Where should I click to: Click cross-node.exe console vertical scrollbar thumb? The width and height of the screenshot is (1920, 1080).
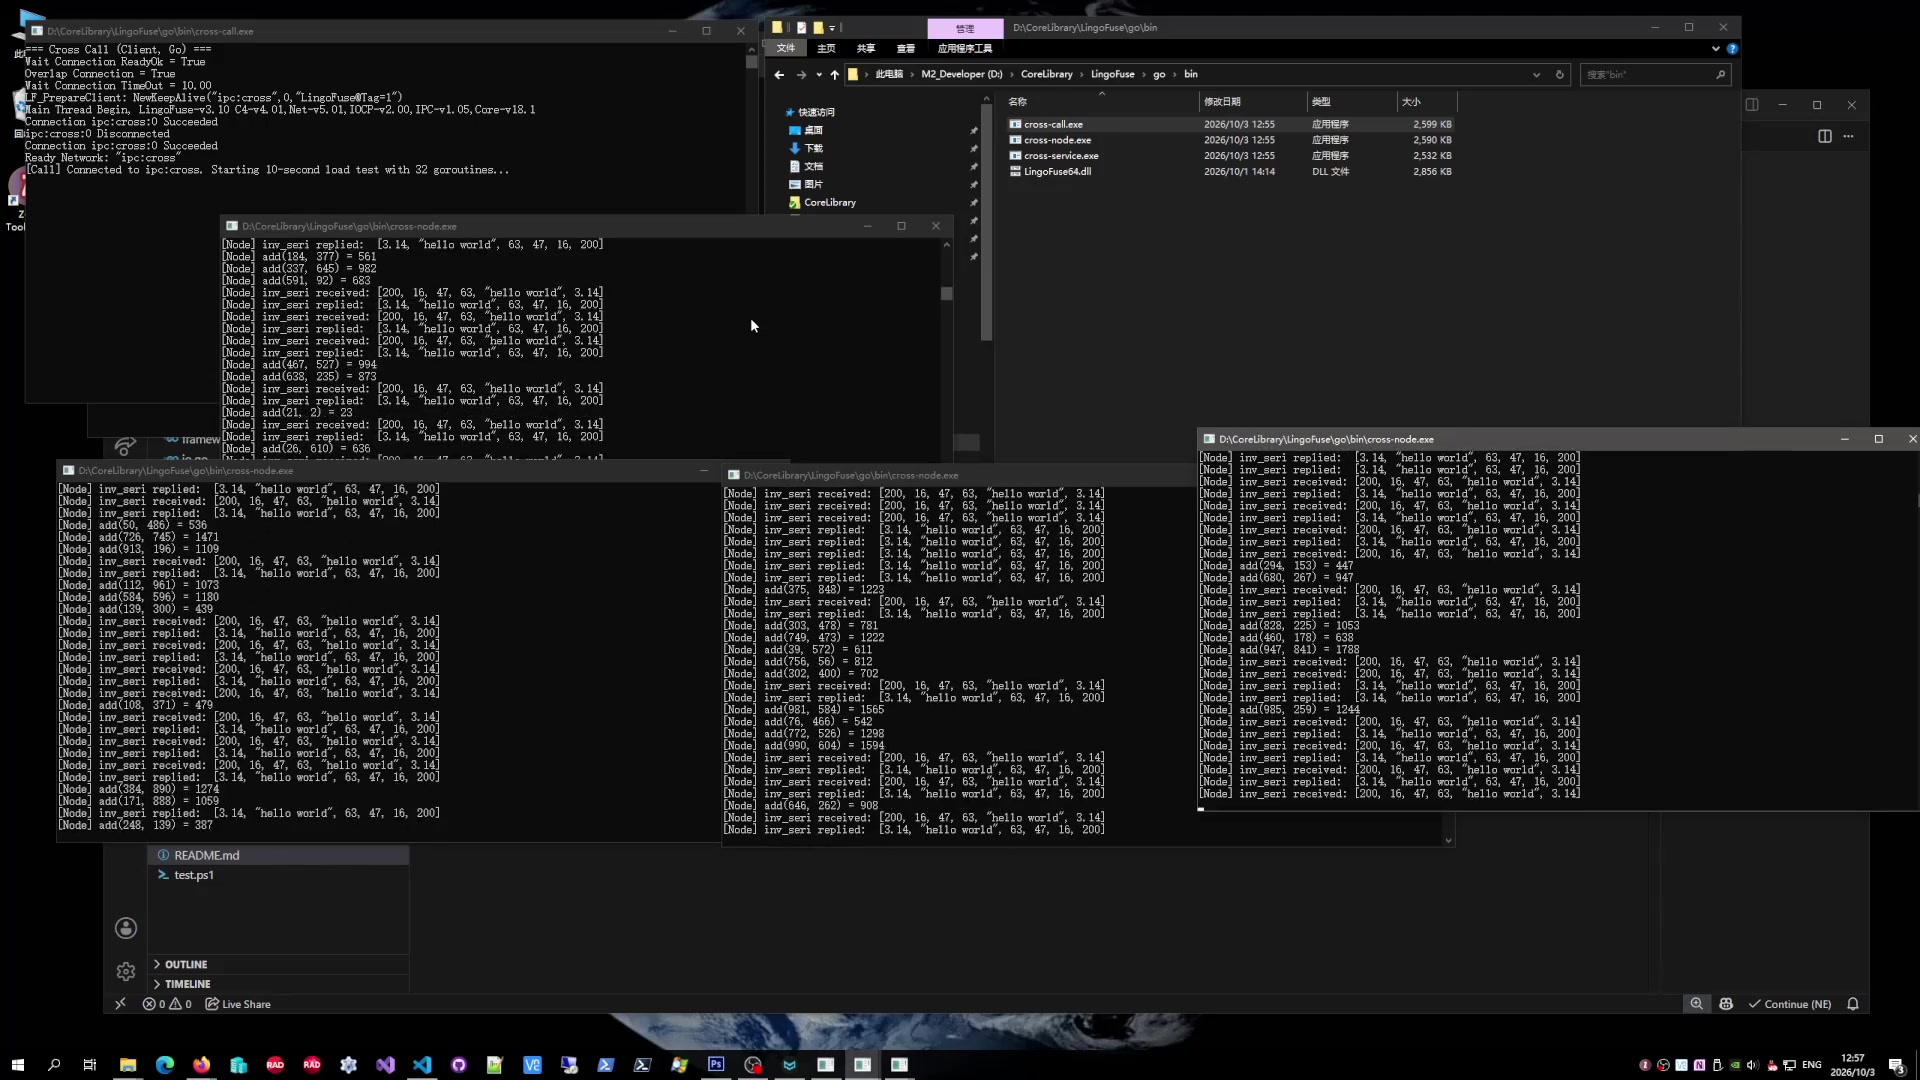[x=946, y=294]
